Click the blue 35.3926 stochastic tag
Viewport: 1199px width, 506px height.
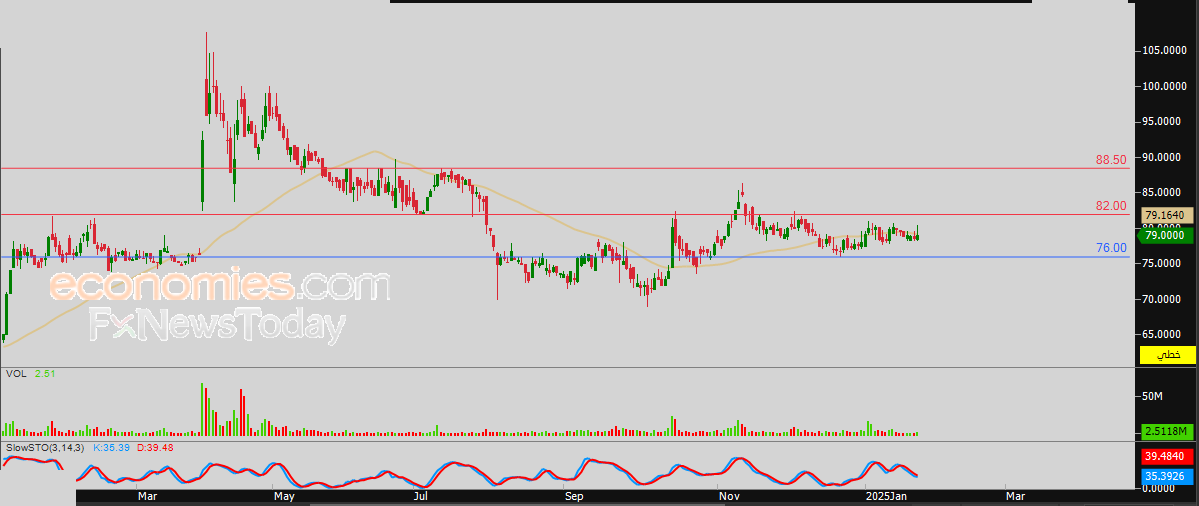pos(1168,475)
